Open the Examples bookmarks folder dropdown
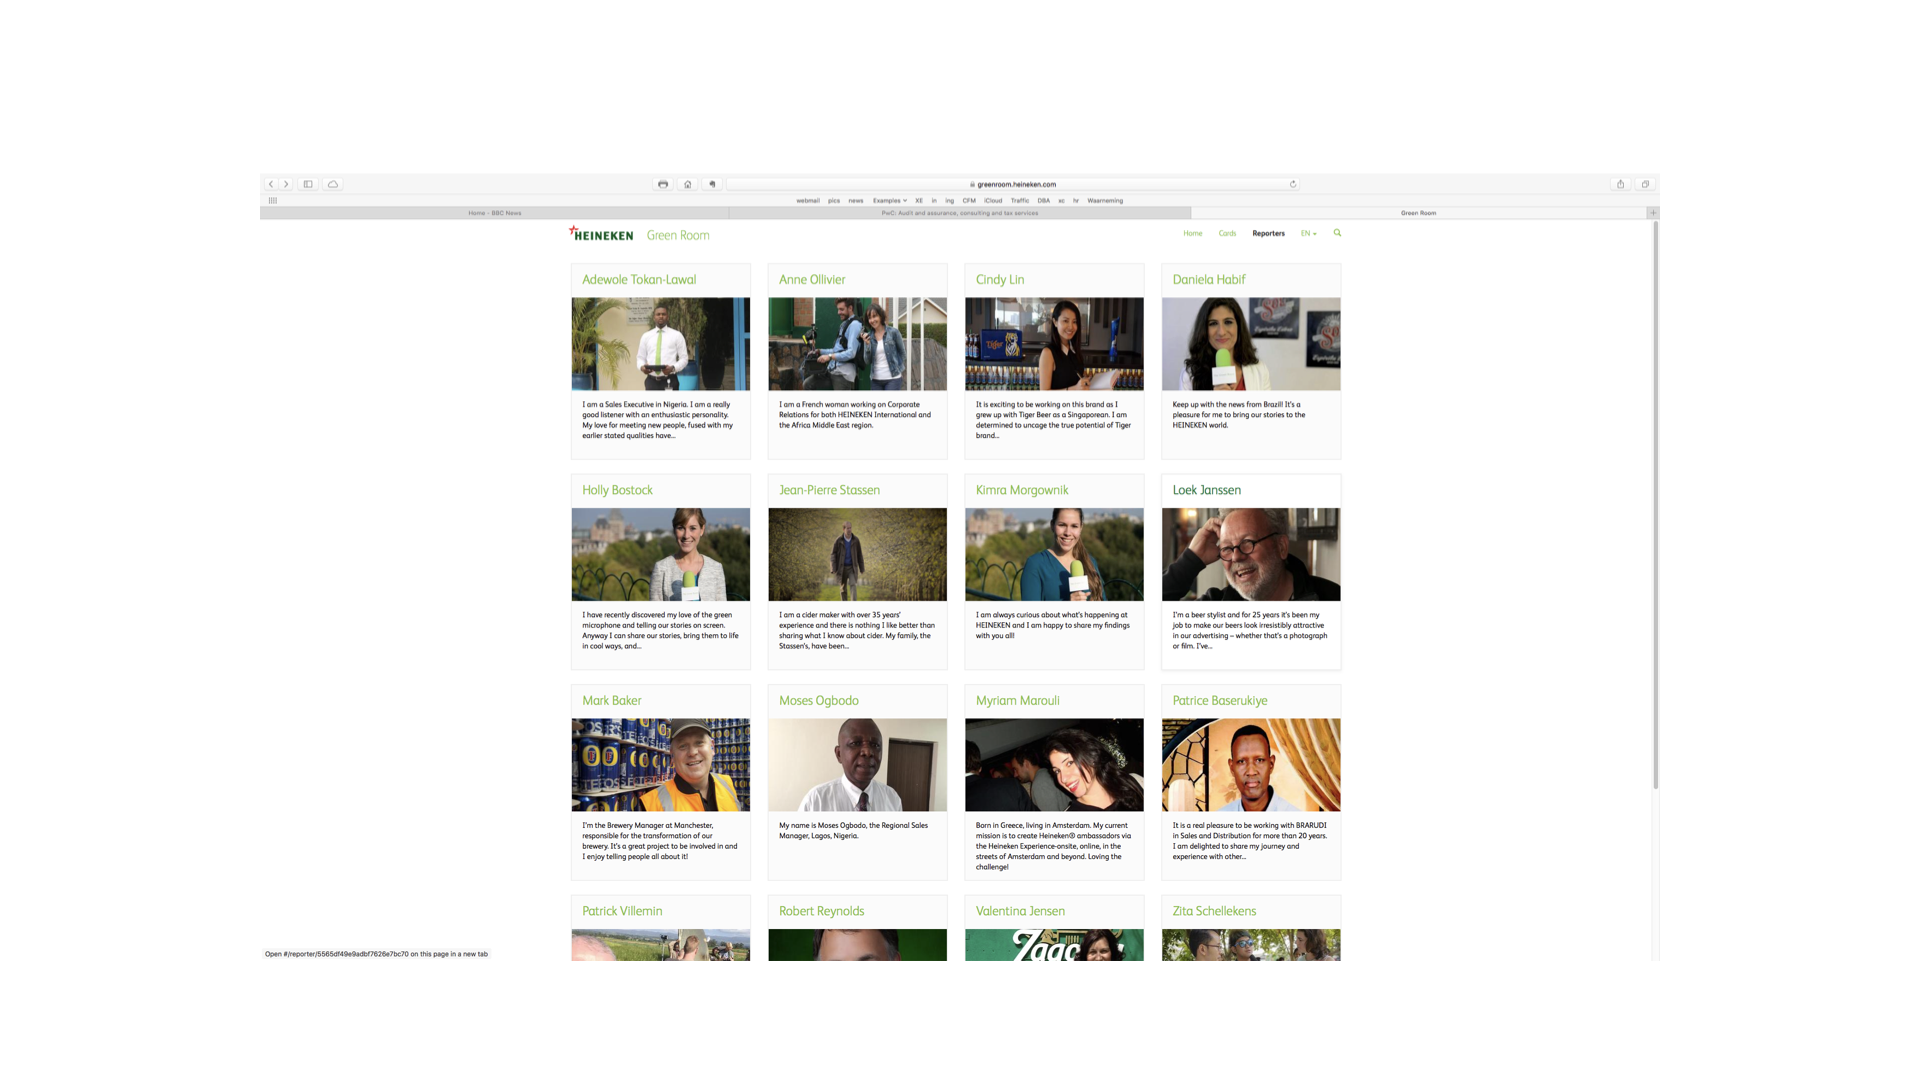This screenshot has height=1080, width=1920. (889, 200)
